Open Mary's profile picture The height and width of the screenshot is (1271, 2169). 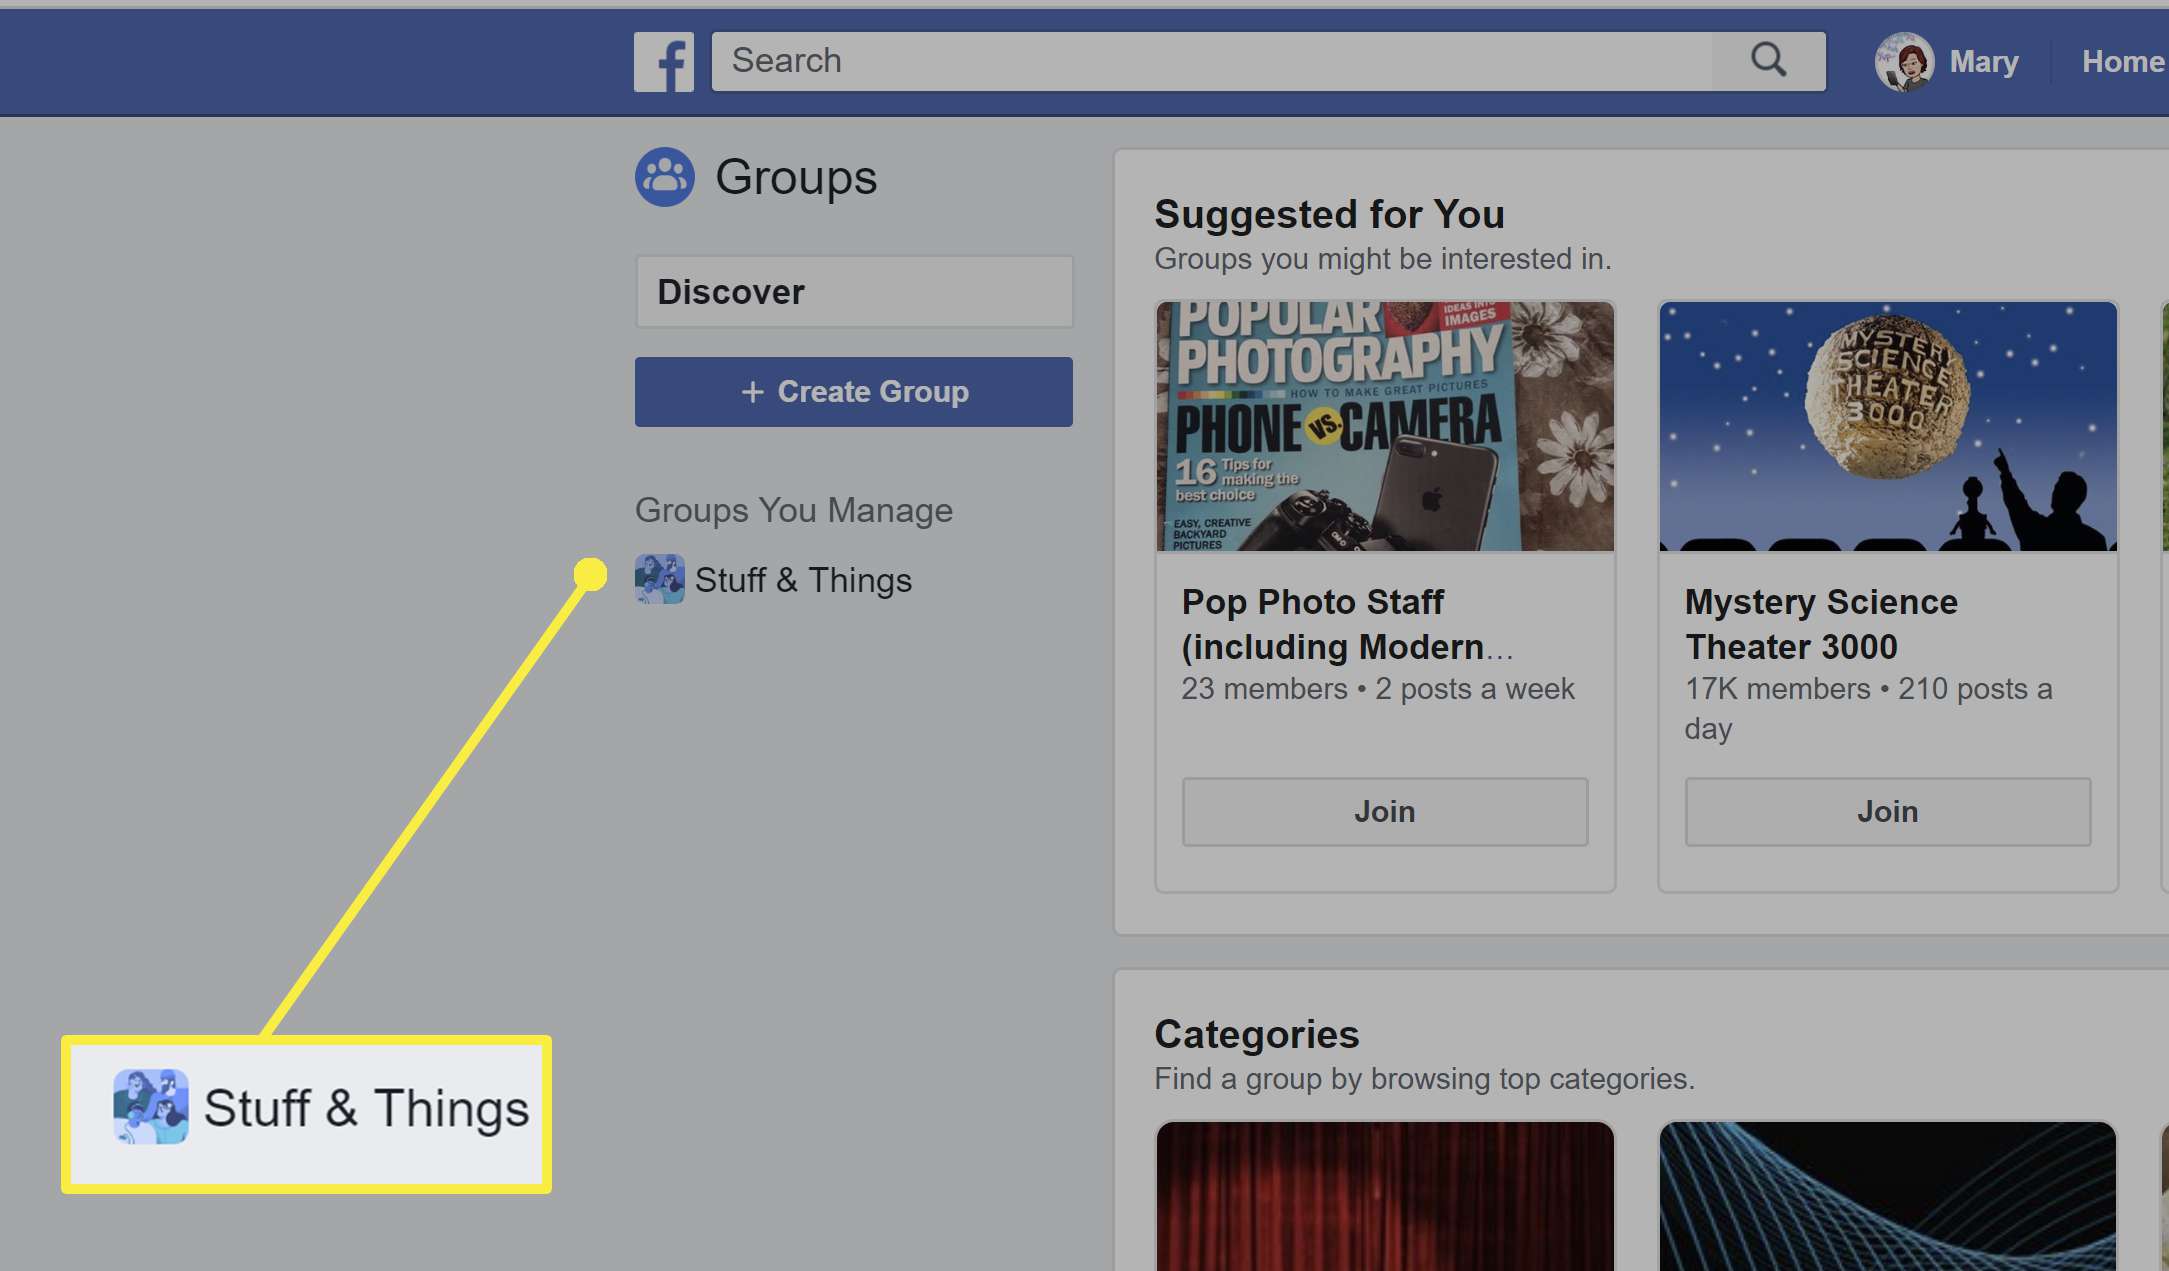click(1903, 62)
